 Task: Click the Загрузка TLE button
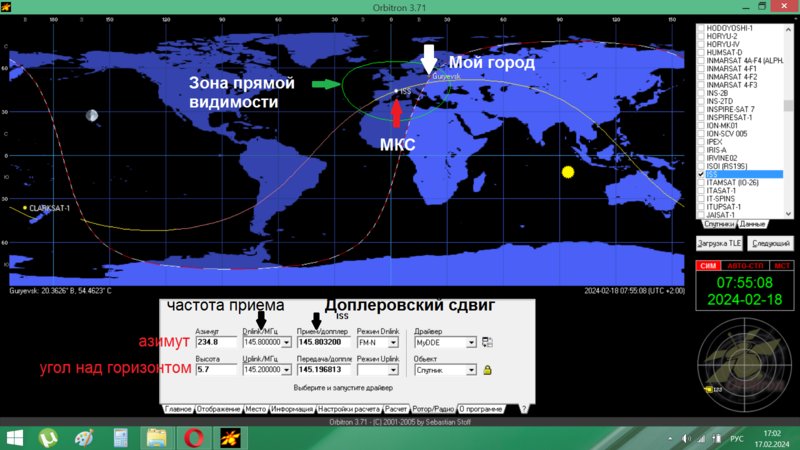719,243
